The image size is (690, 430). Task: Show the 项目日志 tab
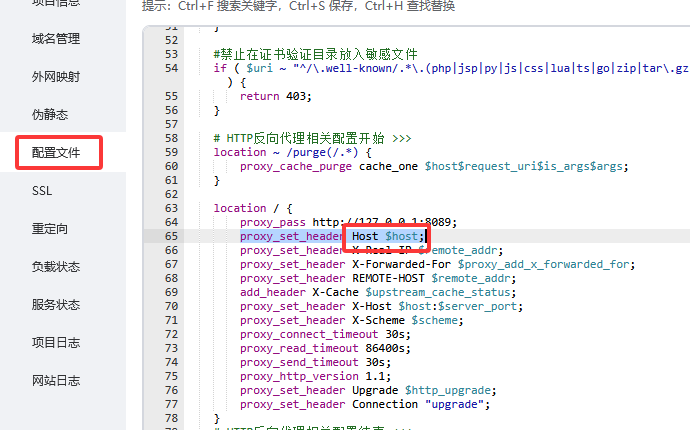[55, 343]
